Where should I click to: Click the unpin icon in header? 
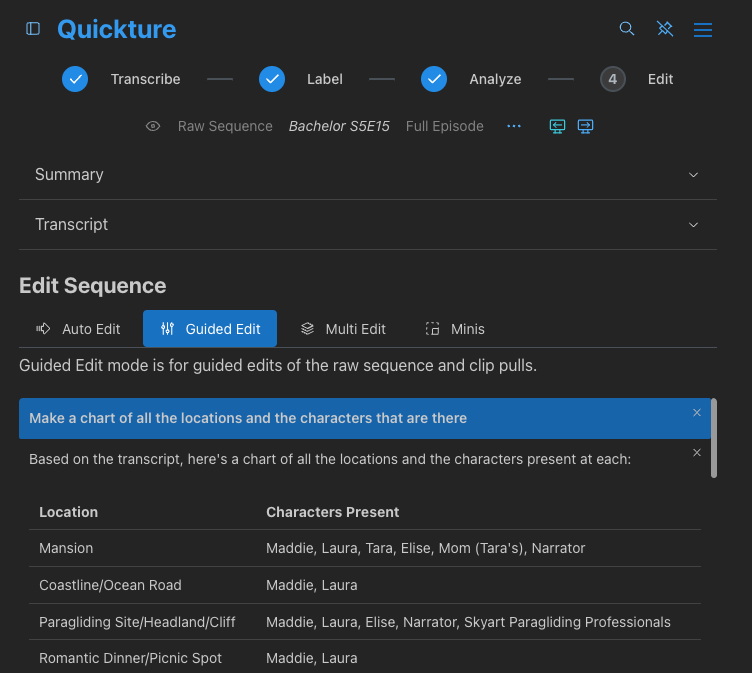click(x=665, y=29)
